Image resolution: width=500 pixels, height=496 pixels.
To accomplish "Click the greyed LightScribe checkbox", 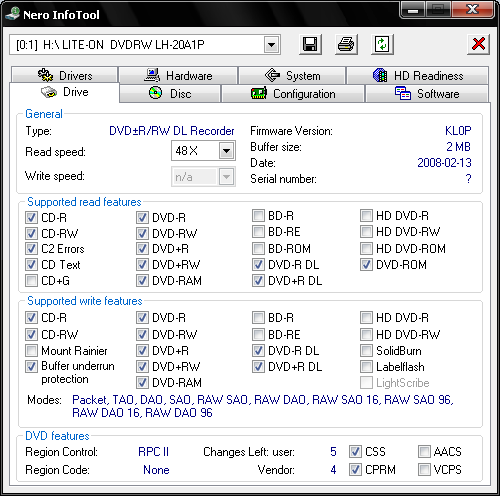I will 366,383.
